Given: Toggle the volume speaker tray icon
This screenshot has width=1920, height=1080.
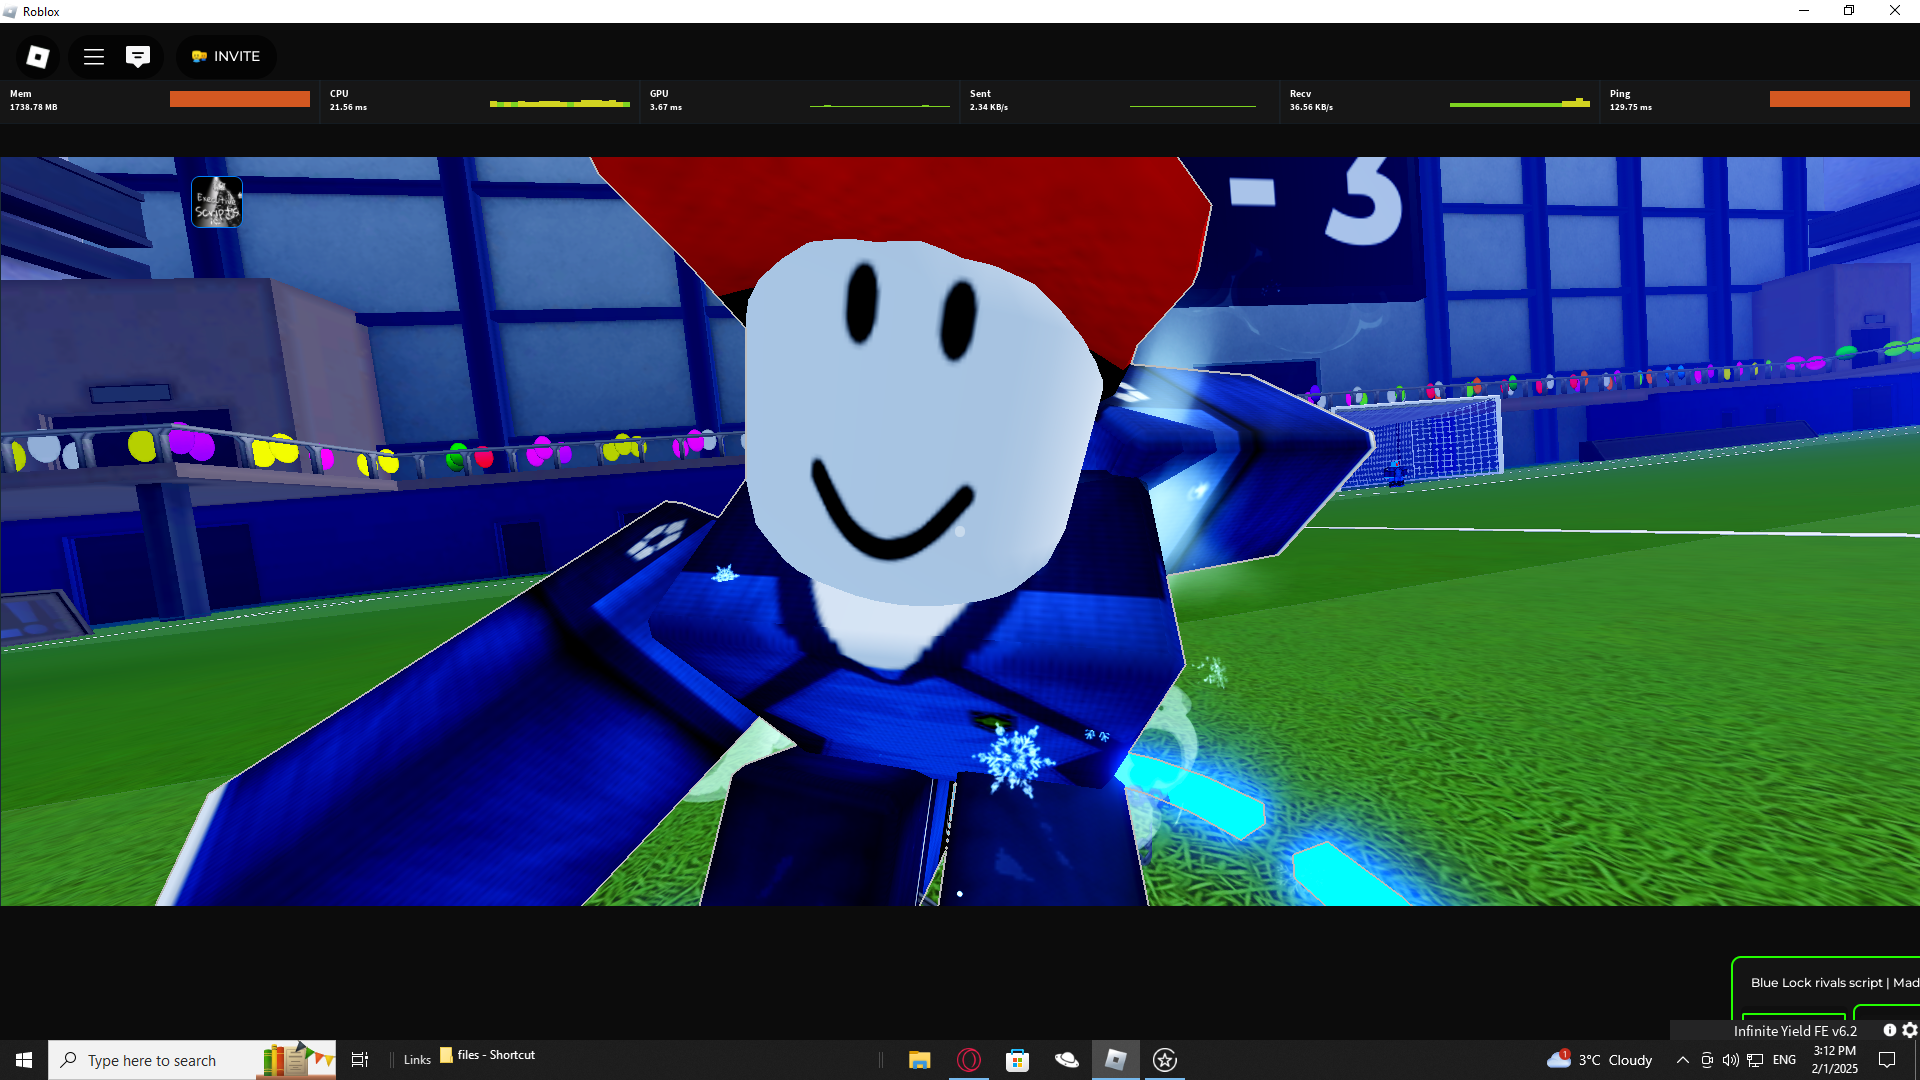Looking at the screenshot, I should click(1731, 1060).
